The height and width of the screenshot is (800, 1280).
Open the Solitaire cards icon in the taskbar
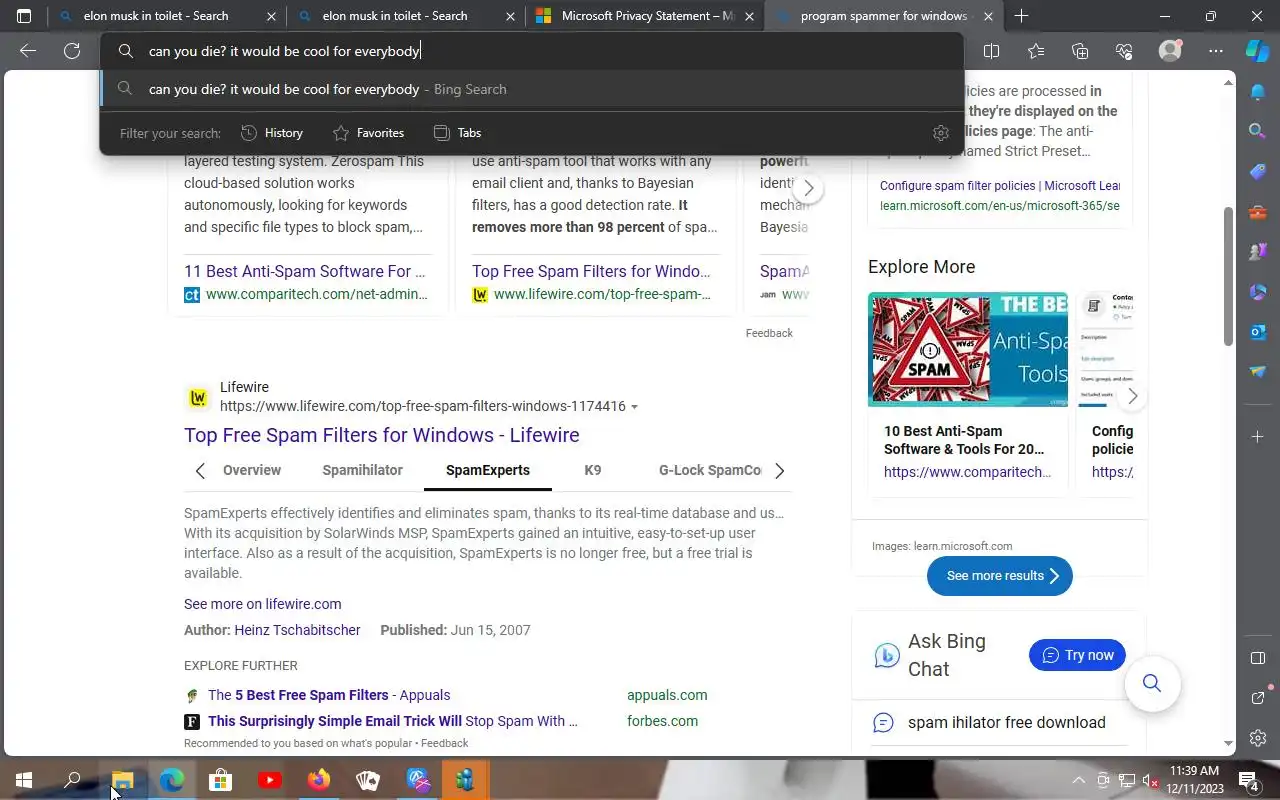coord(368,780)
